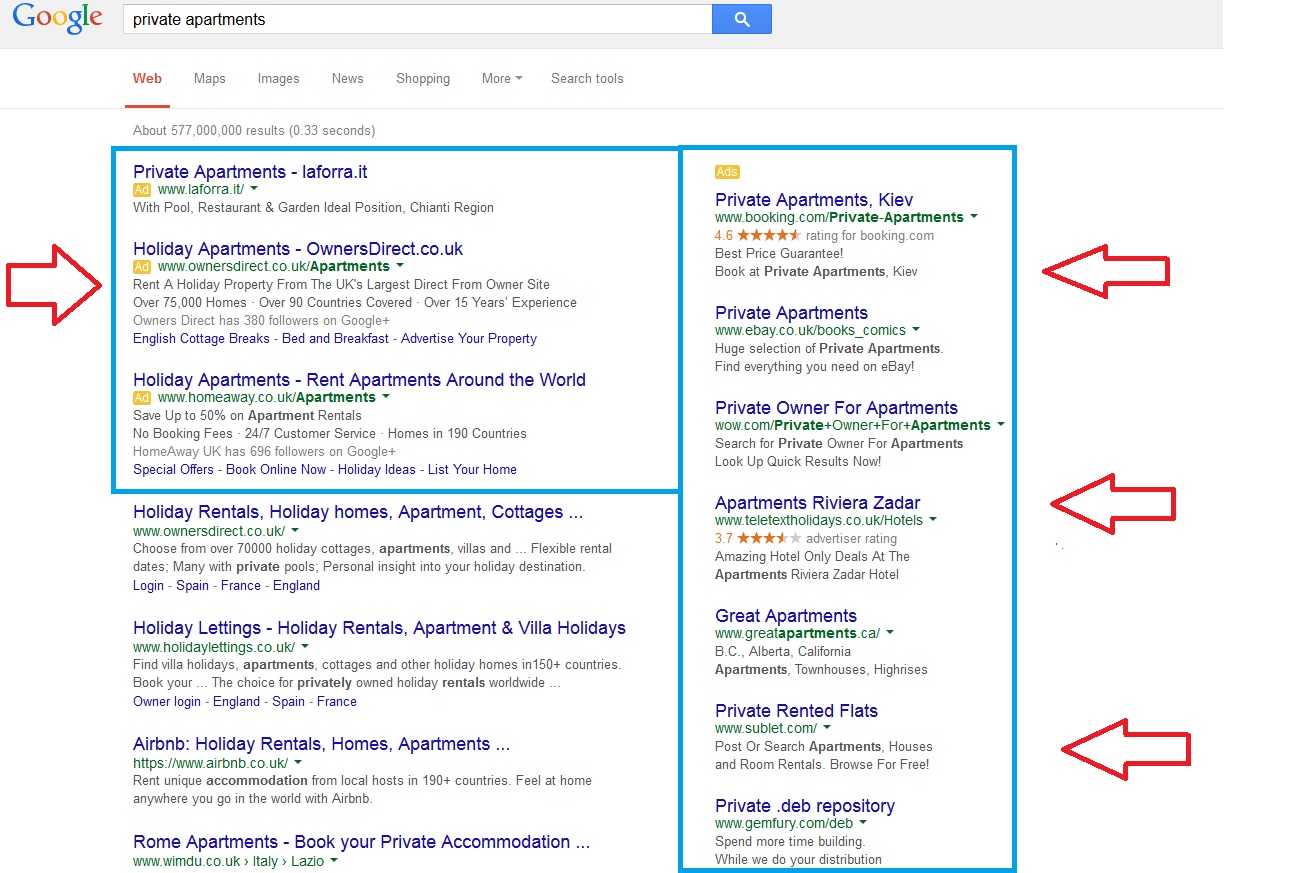Expand arrow next to www.greatapartments.ca/
This screenshot has height=873, width=1305.
tap(890, 632)
